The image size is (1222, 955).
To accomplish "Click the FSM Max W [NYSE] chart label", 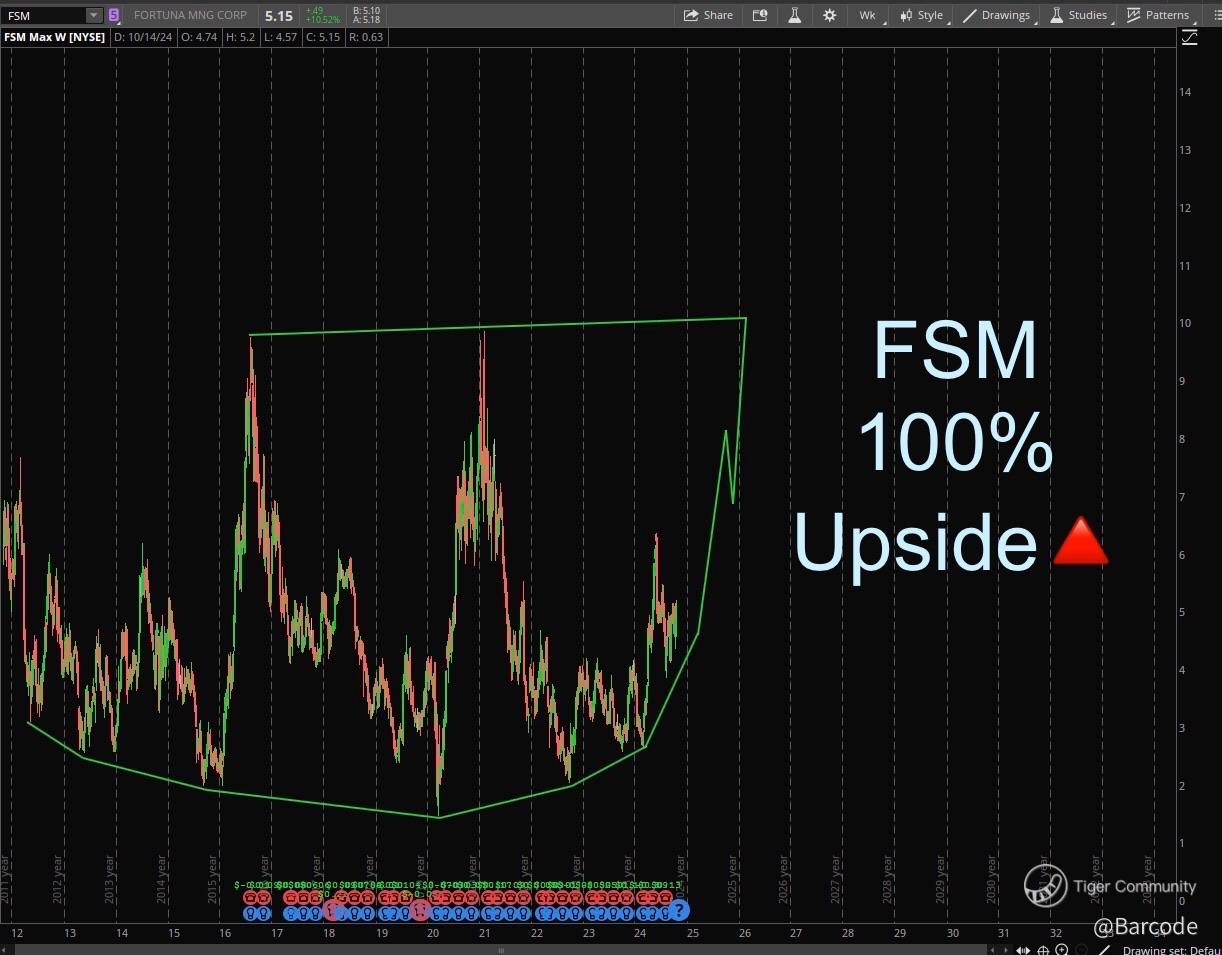I will 53,37.
